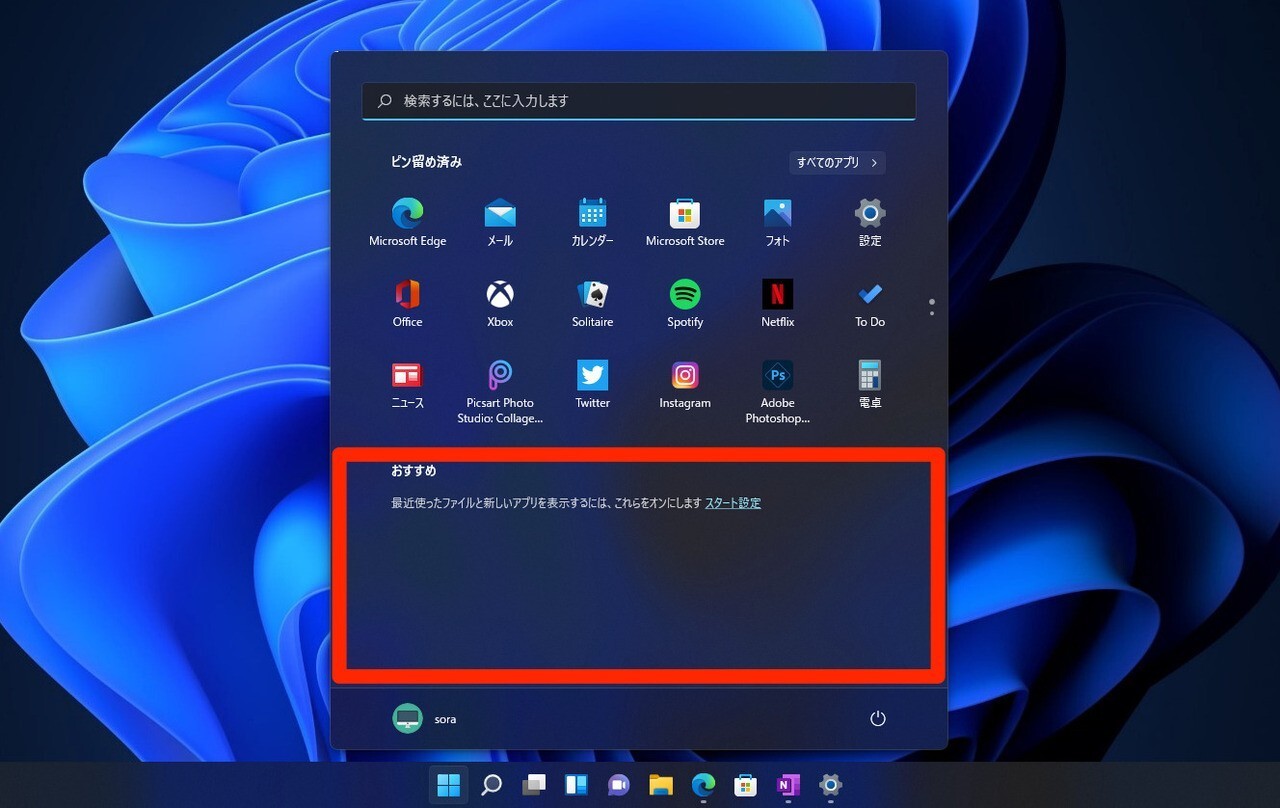Screen dimensions: 1280x808
Task: Follow the スタート設定 link
Action: [733, 503]
